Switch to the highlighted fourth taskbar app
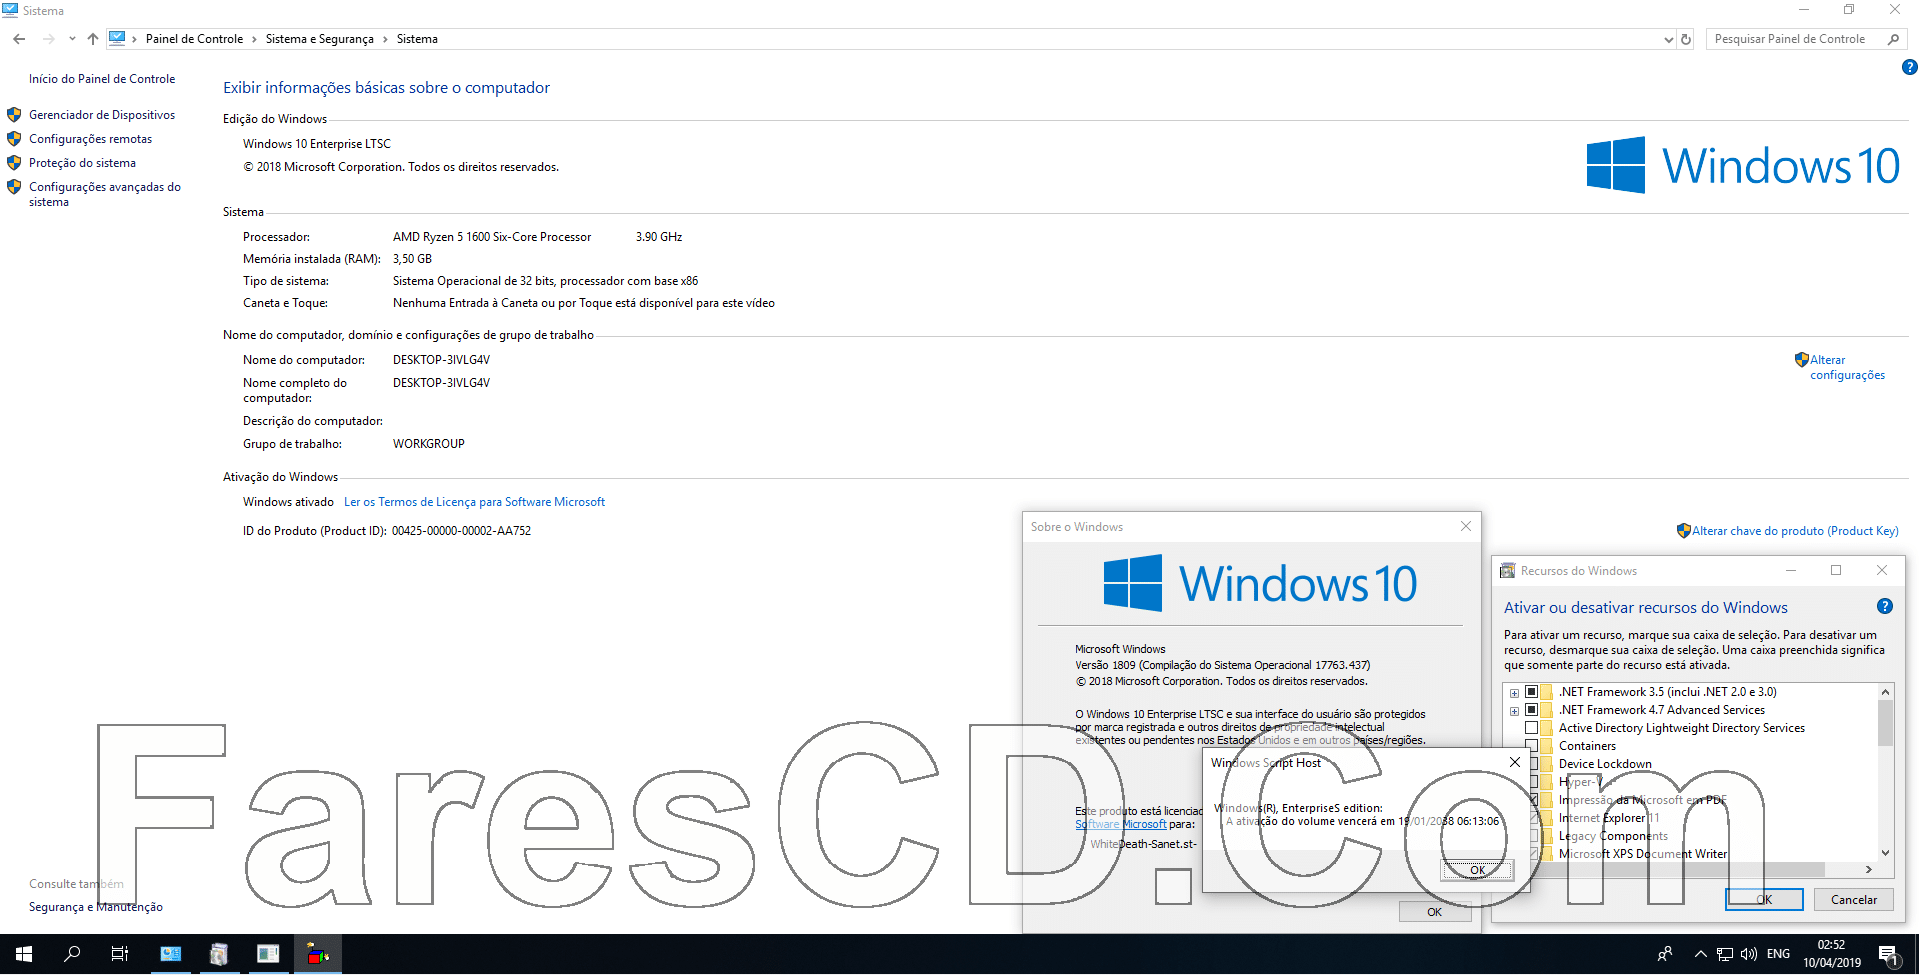 click(x=317, y=954)
